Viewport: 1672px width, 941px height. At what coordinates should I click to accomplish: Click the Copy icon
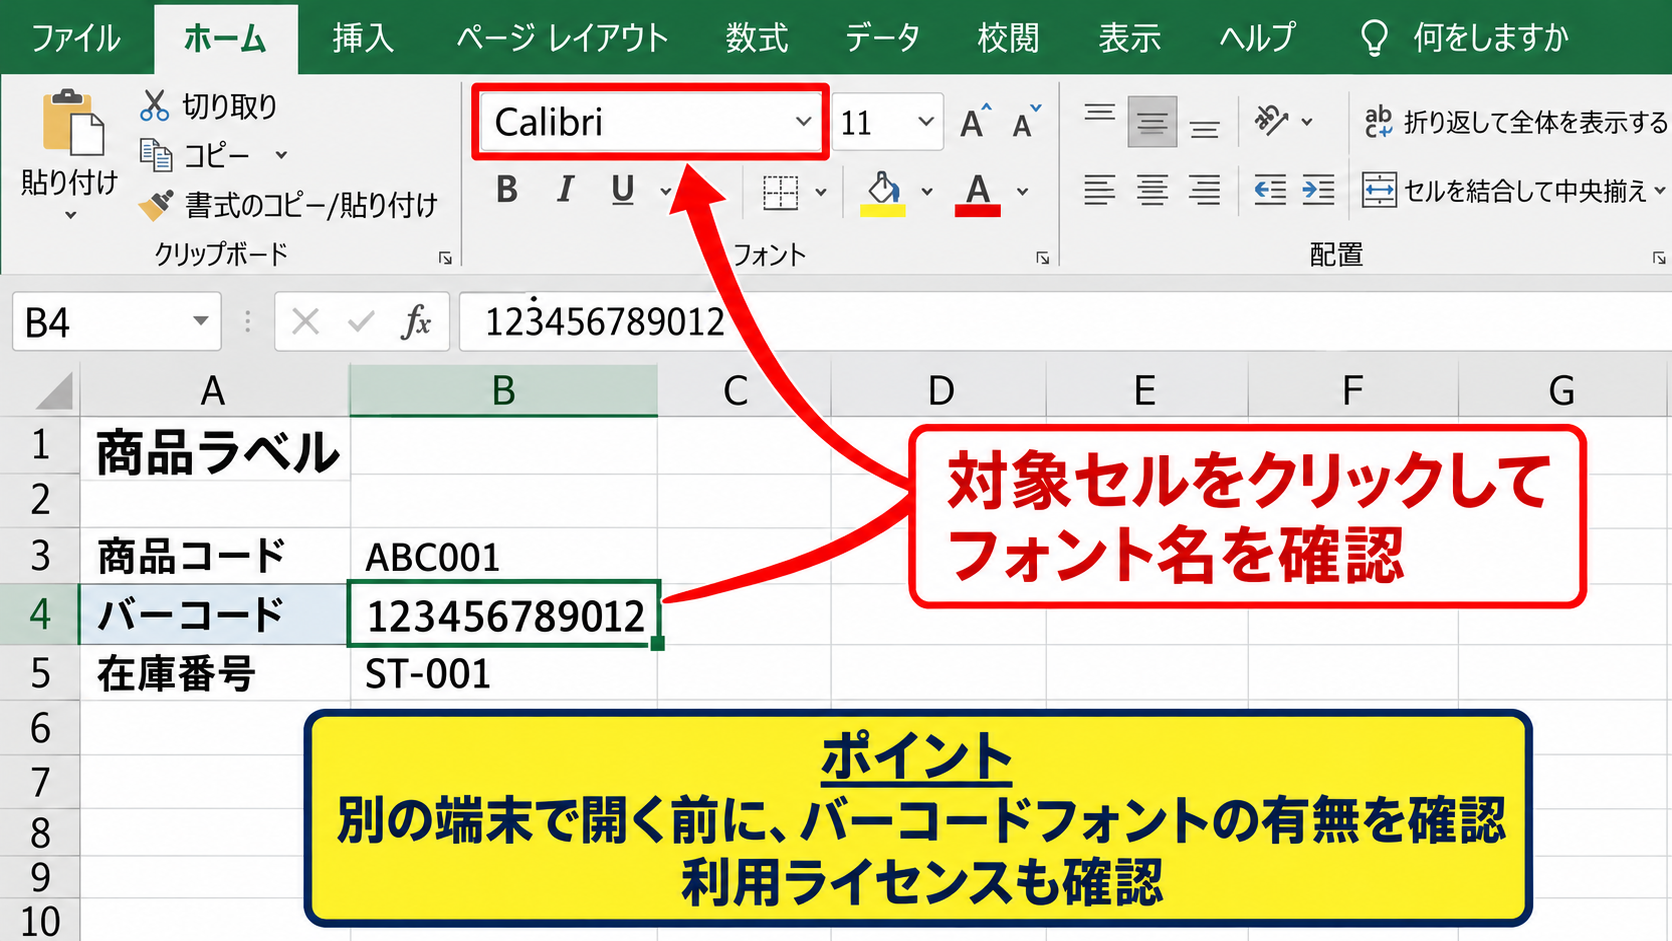tap(155, 155)
